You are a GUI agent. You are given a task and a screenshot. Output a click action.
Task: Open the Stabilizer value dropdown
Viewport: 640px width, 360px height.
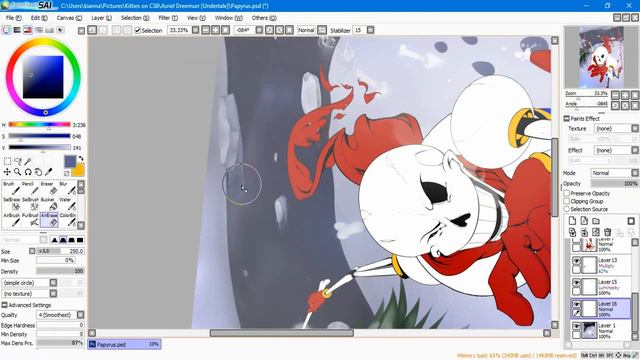pyautogui.click(x=370, y=30)
